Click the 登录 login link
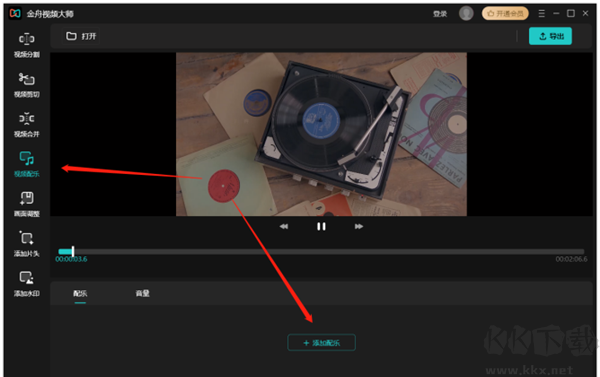 tap(440, 14)
